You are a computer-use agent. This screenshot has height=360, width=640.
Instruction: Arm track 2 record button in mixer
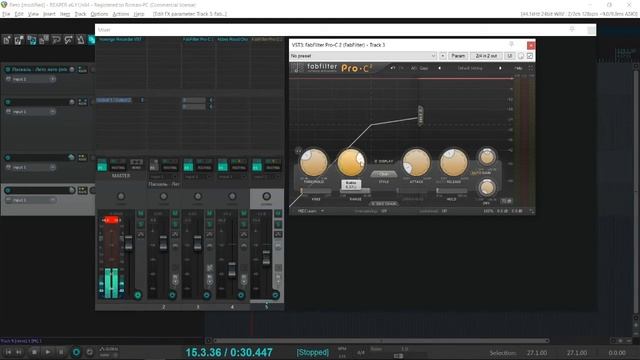[x=172, y=295]
